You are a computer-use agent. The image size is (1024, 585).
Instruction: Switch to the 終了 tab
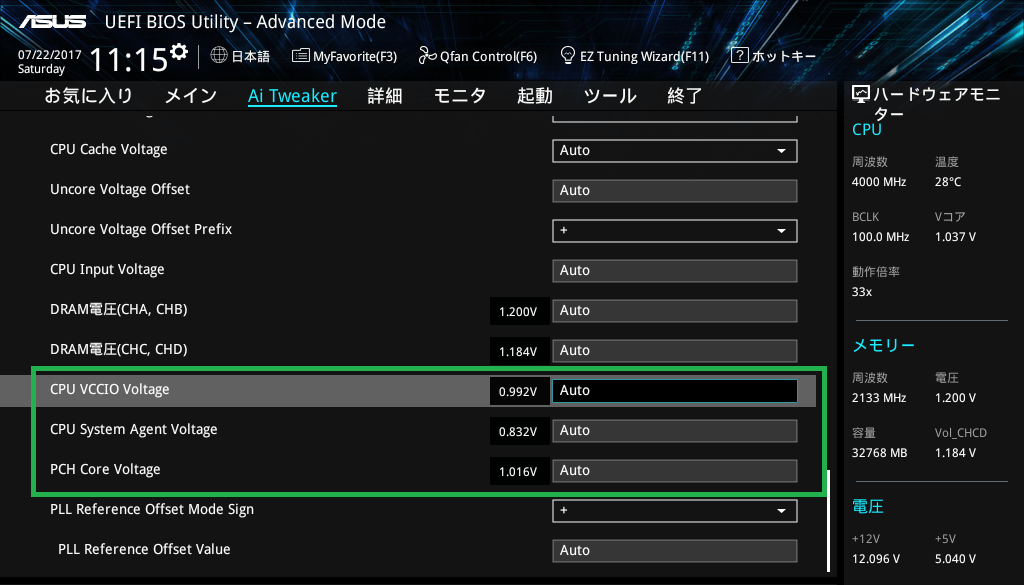pyautogui.click(x=684, y=96)
